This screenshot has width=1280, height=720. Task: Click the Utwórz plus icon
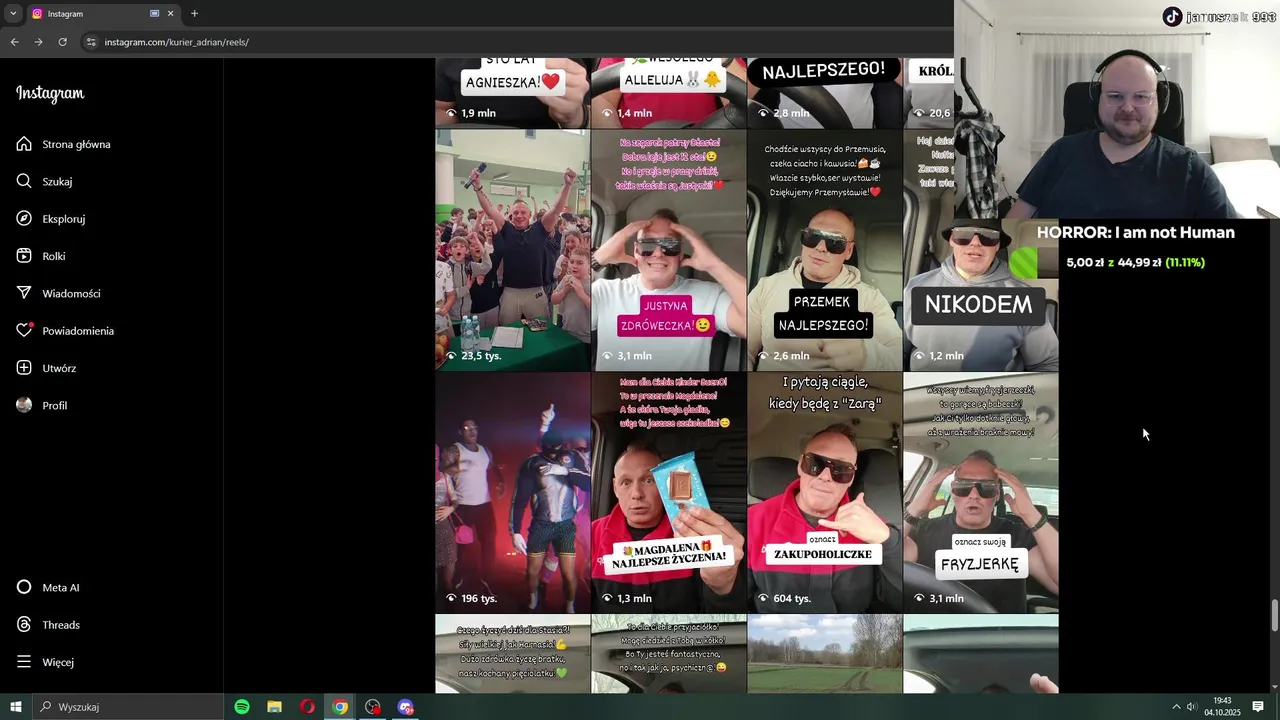tap(24, 368)
